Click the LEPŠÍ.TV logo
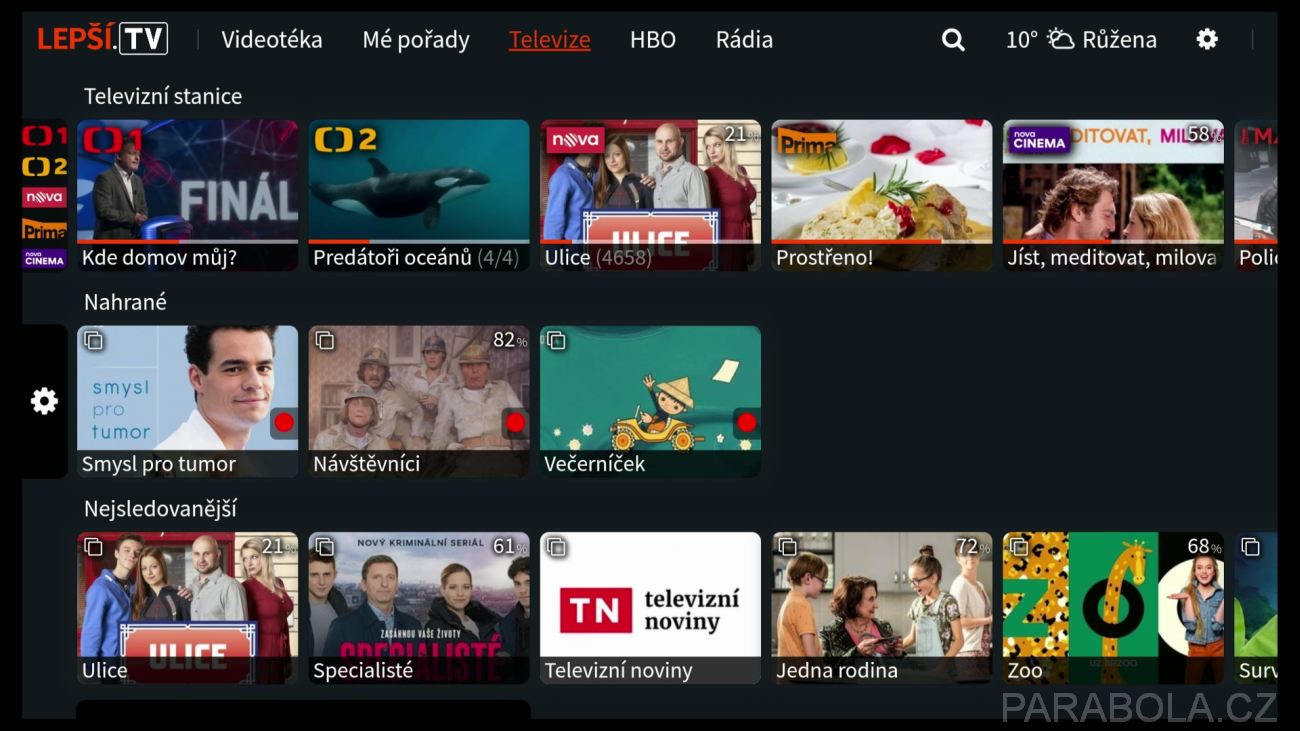The width and height of the screenshot is (1300, 731). 103,39
